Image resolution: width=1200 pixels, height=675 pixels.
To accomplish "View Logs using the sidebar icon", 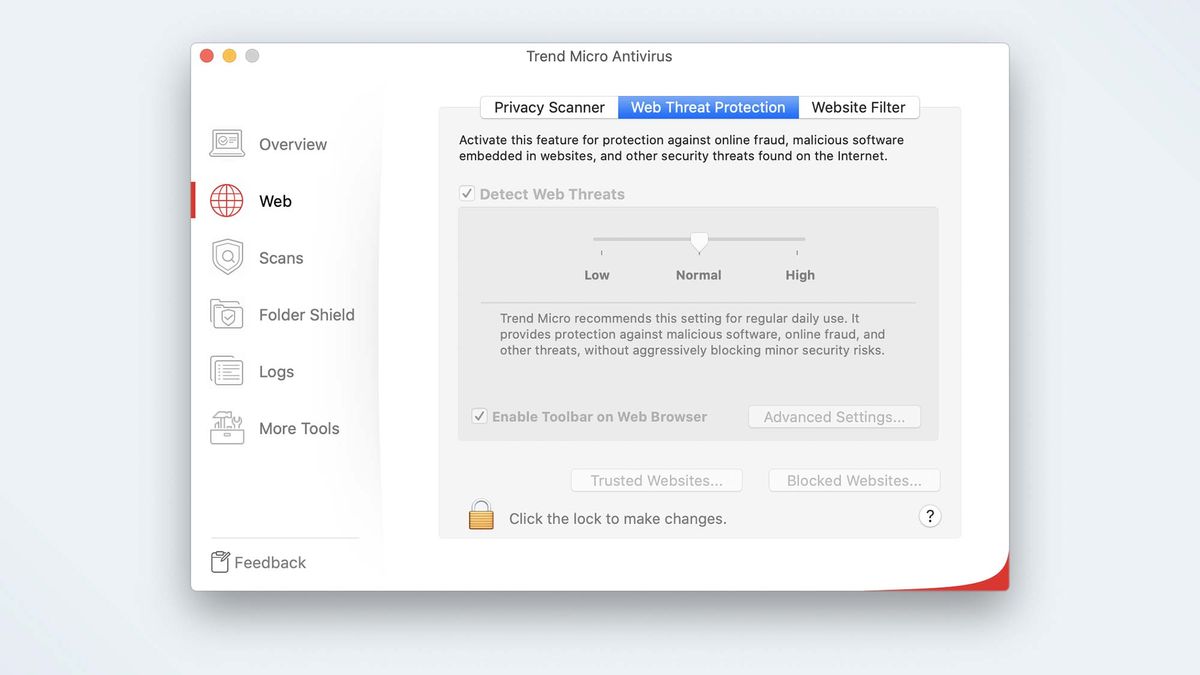I will point(227,371).
